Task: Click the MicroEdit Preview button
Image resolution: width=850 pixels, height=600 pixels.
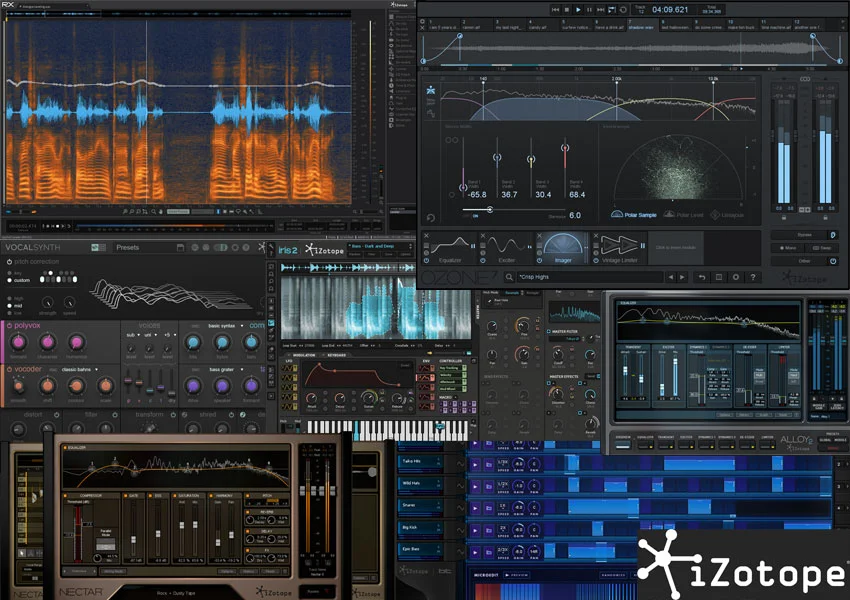Action: click(x=516, y=575)
